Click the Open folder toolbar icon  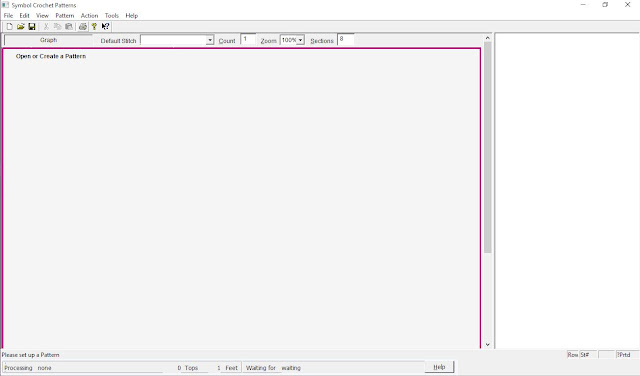tap(20, 27)
